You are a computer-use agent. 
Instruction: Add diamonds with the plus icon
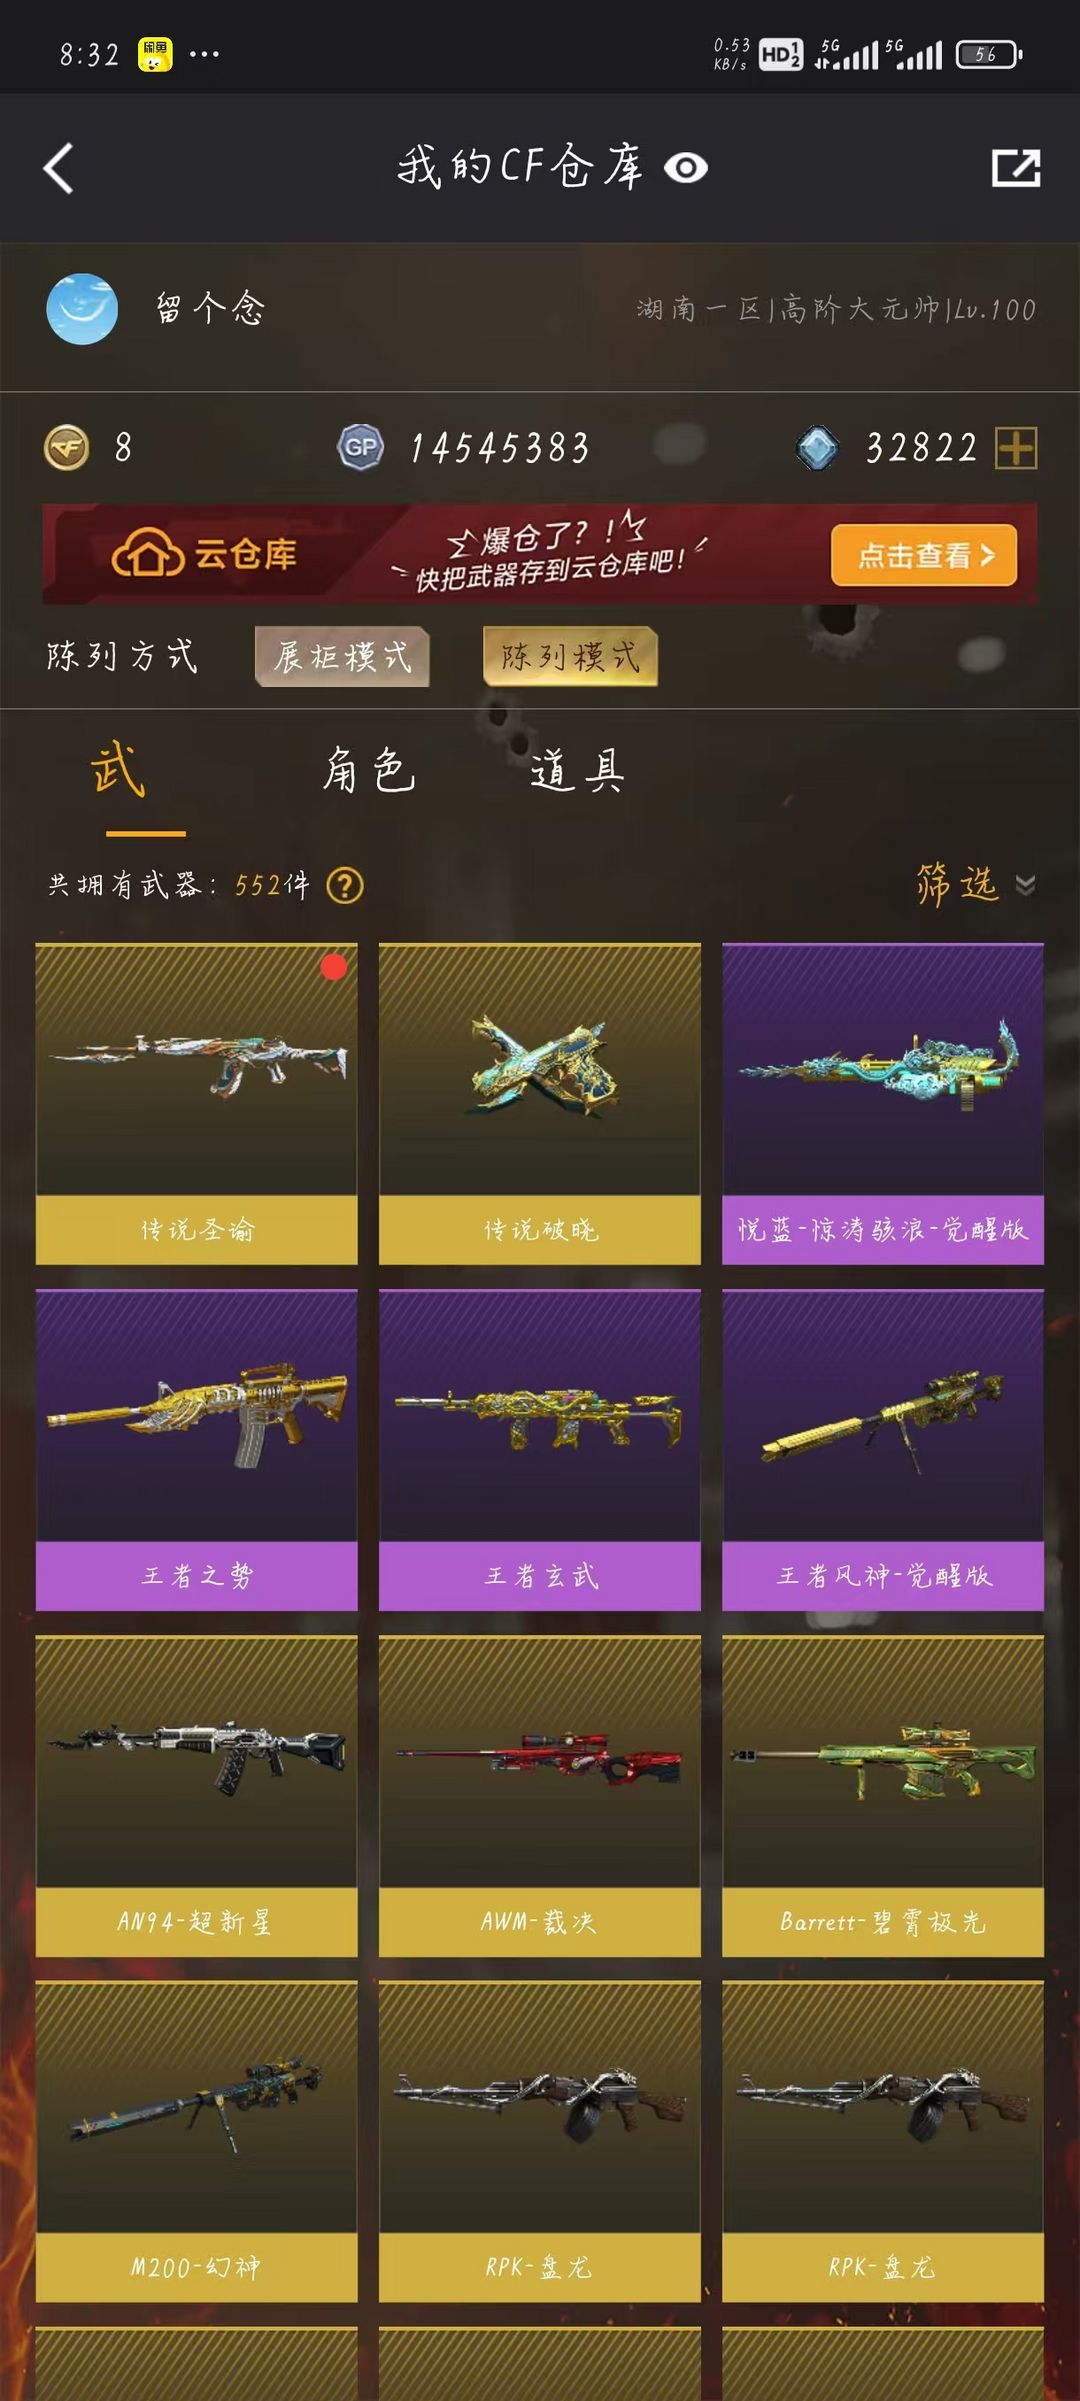pos(1016,447)
